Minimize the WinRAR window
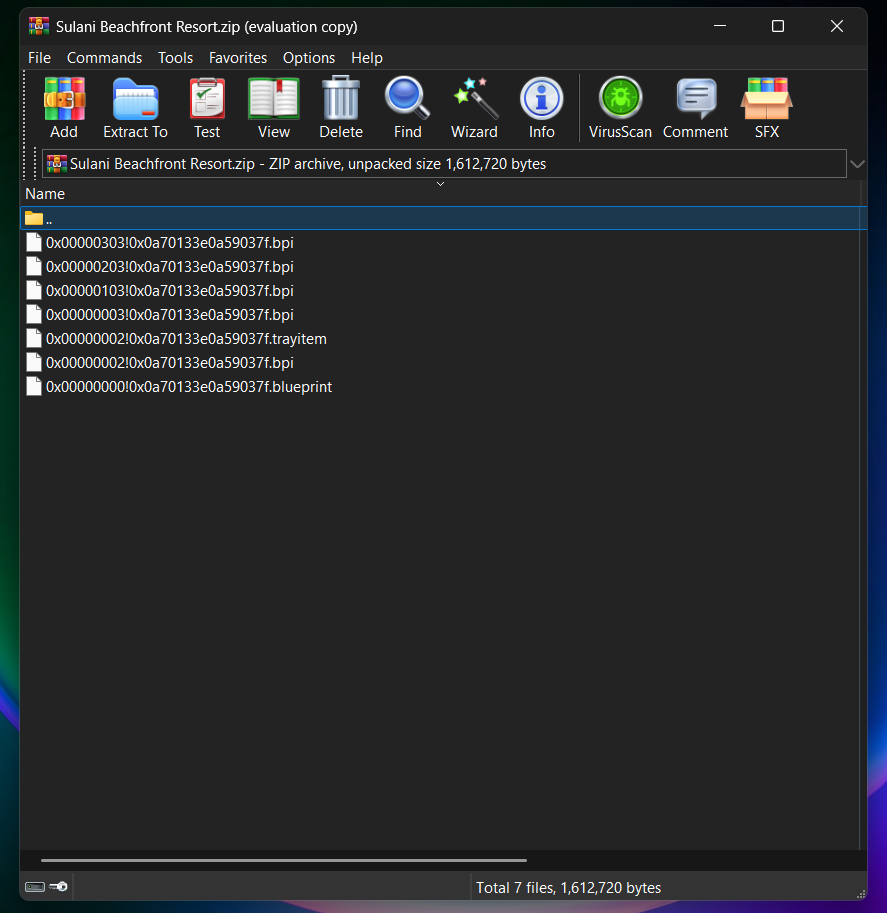Viewport: 887px width, 913px height. coord(720,26)
